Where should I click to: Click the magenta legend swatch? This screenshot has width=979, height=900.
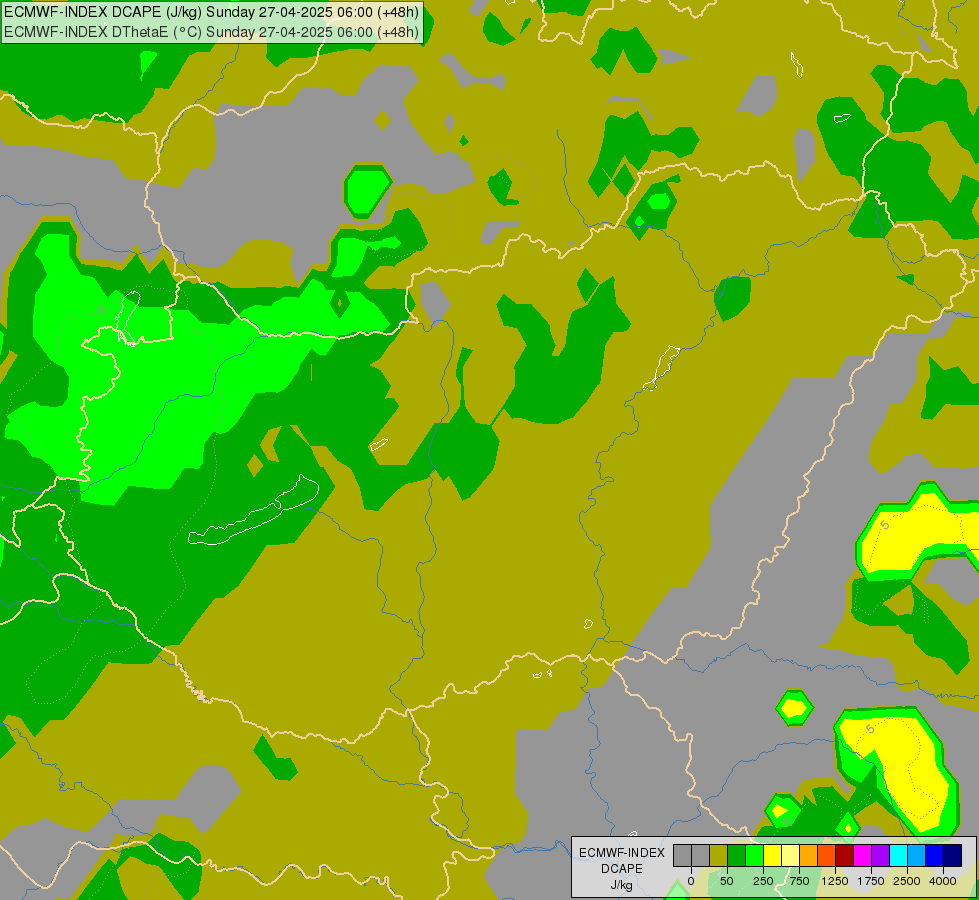tap(863, 855)
